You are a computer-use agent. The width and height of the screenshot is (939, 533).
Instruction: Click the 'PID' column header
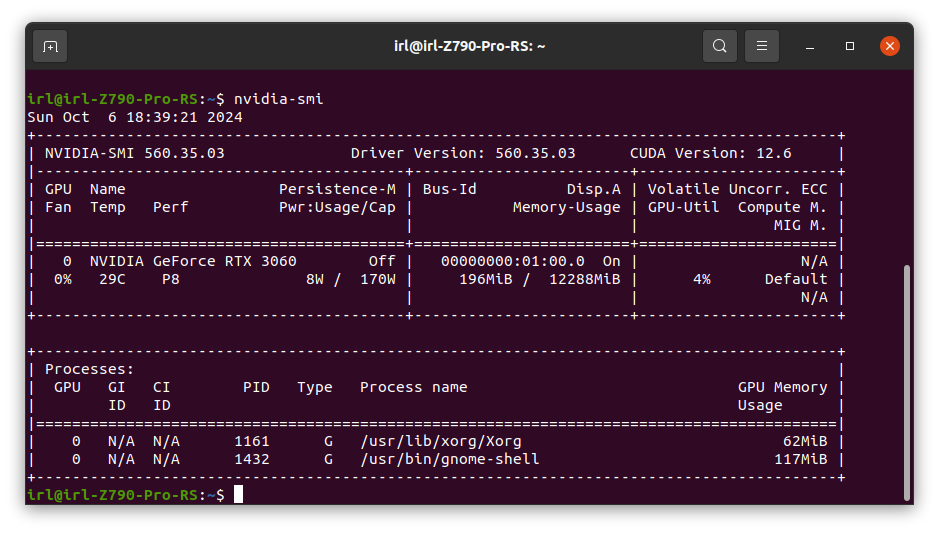256,387
